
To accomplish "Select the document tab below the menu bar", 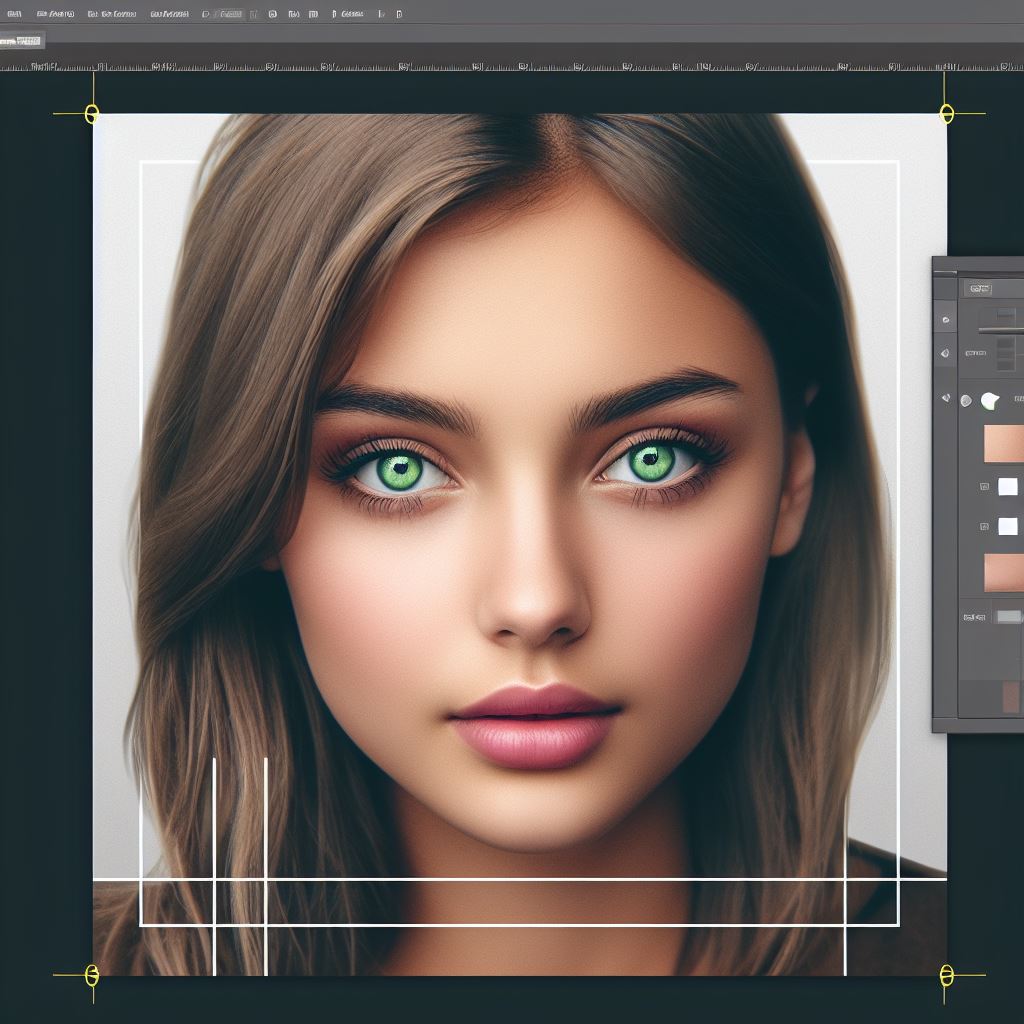I will [x=21, y=41].
